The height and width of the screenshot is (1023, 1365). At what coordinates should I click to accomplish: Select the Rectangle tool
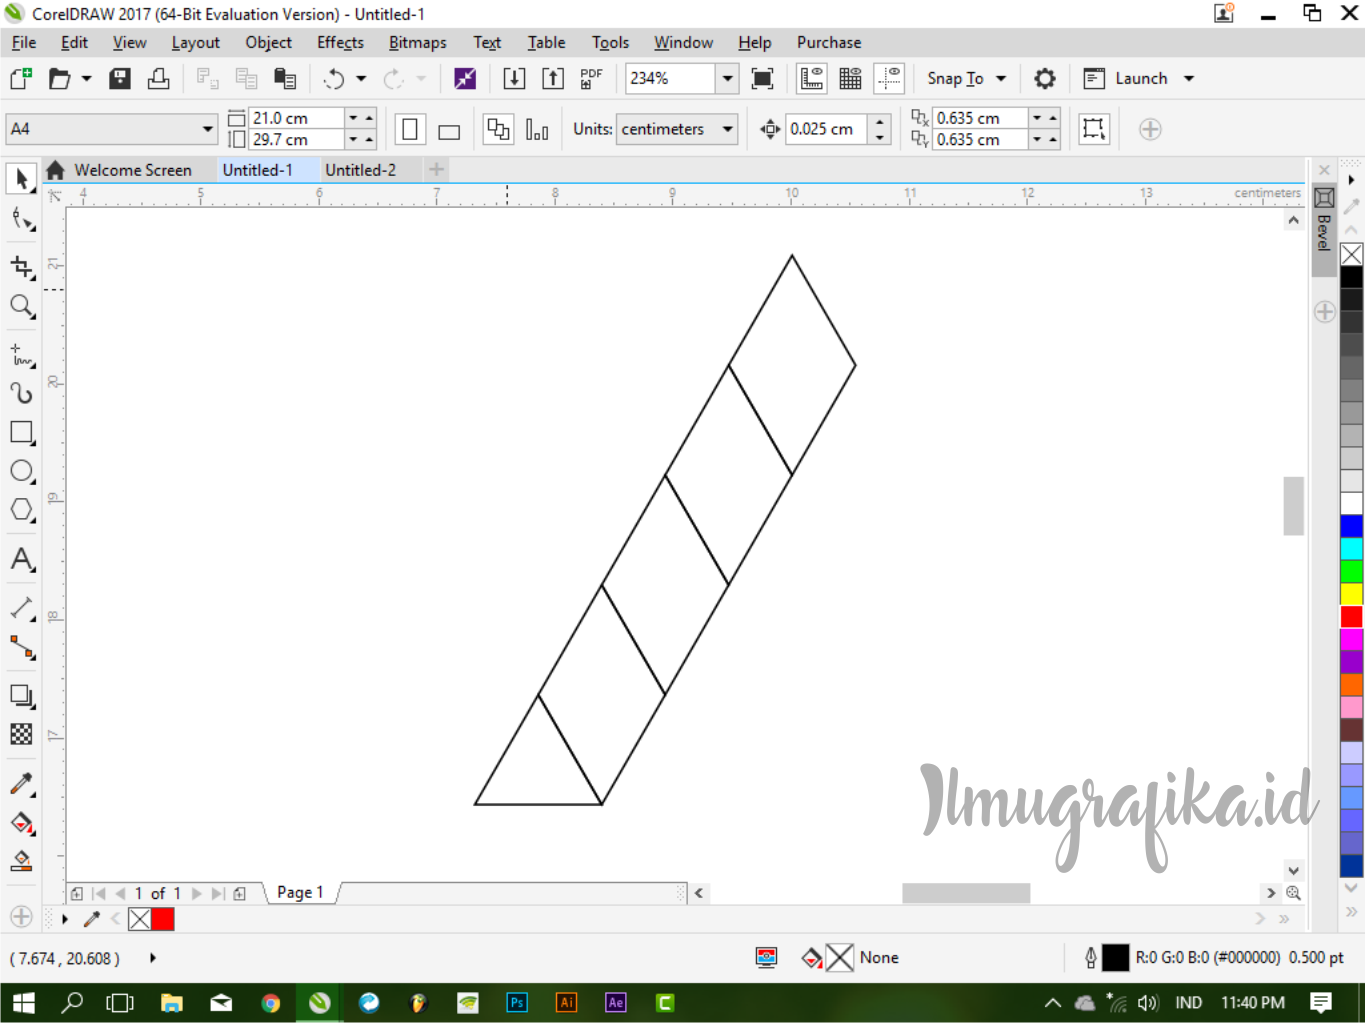21,432
